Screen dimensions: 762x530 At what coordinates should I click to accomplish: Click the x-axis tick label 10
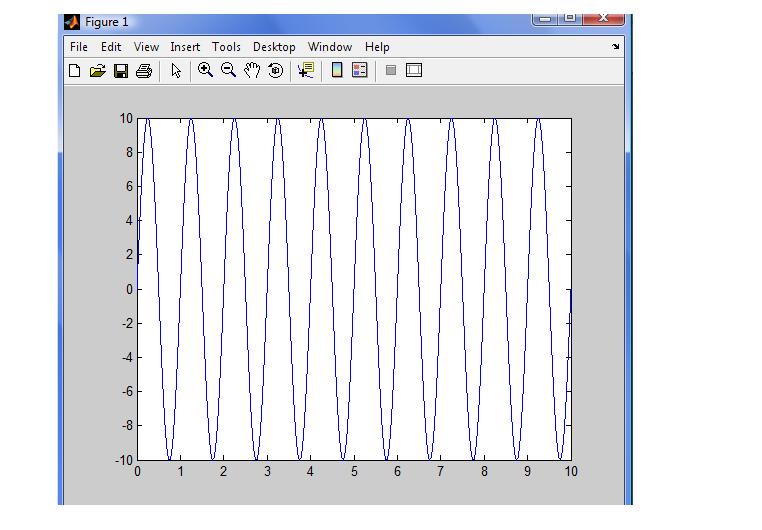coord(571,471)
